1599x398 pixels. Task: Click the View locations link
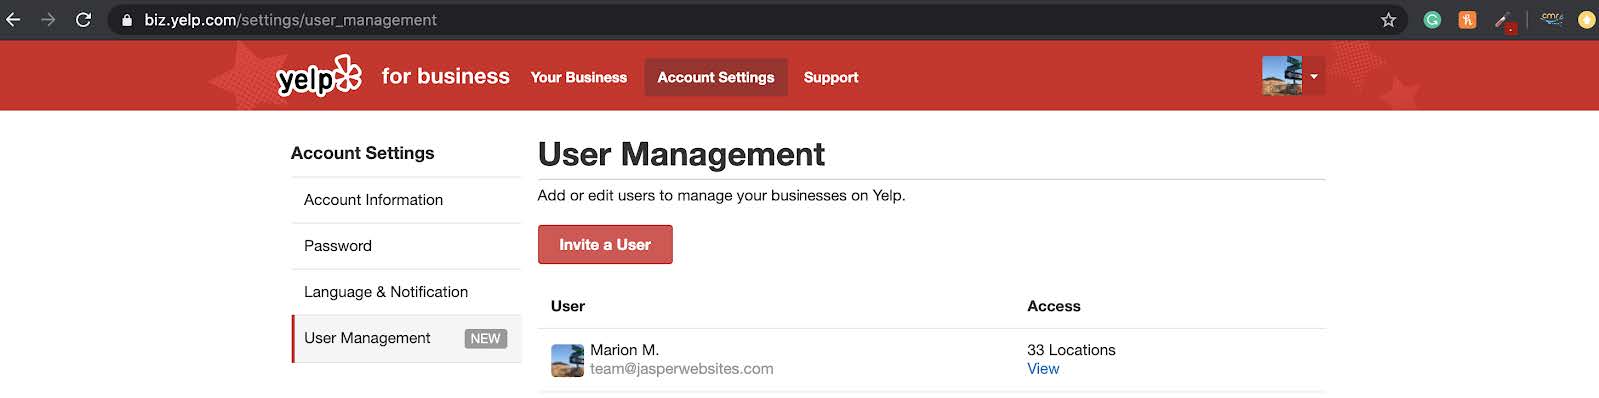click(1043, 369)
